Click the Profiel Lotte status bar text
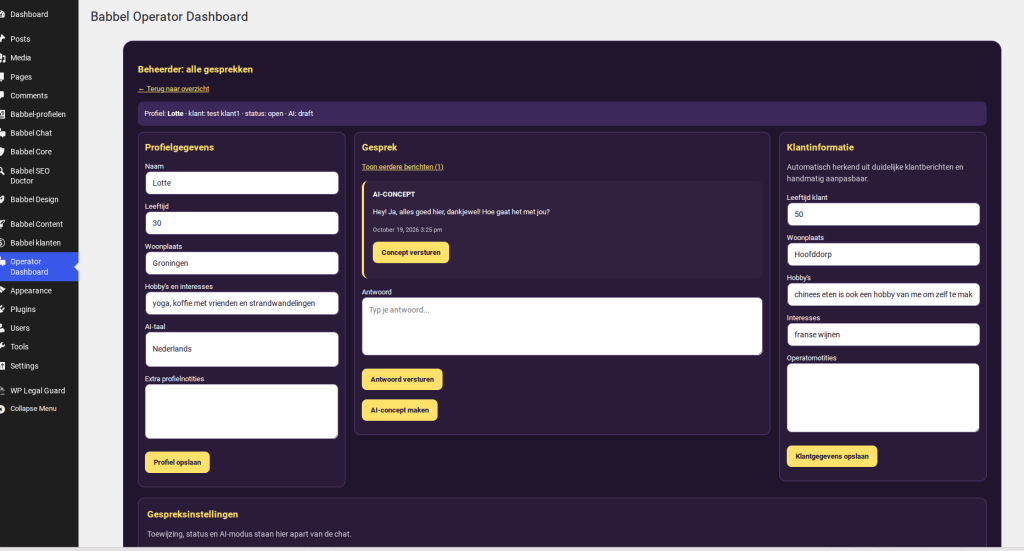Screen dimensions: 1024x551 tap(229, 114)
